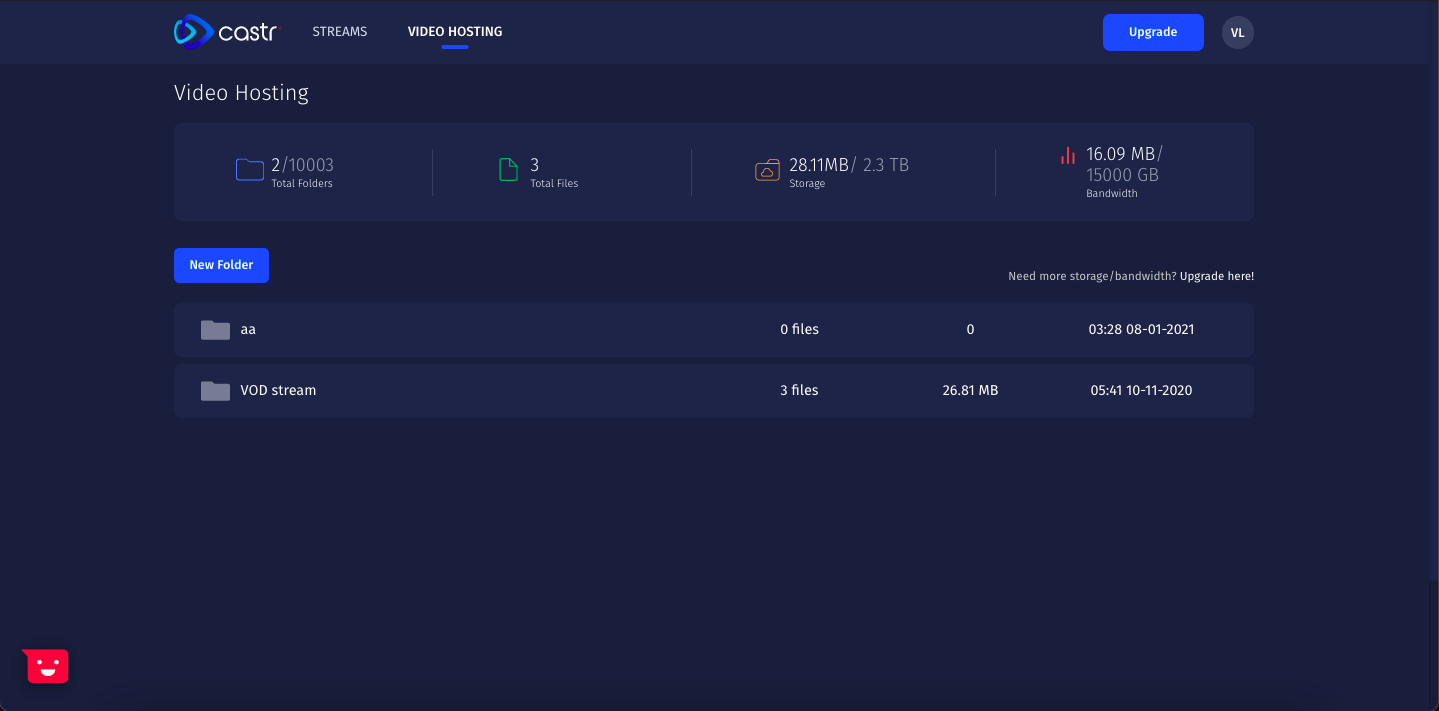Select the Video Hosting tab
Screen dimensions: 1439x711
pos(455,32)
